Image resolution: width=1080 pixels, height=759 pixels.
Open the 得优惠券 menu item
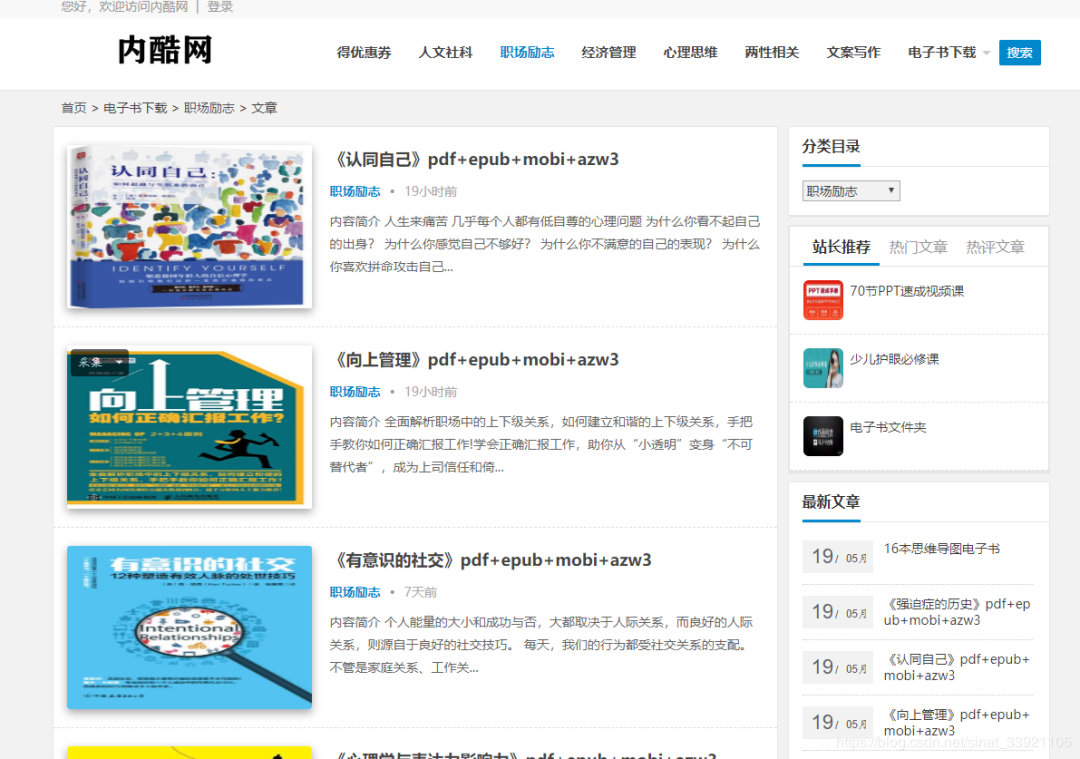tap(364, 52)
